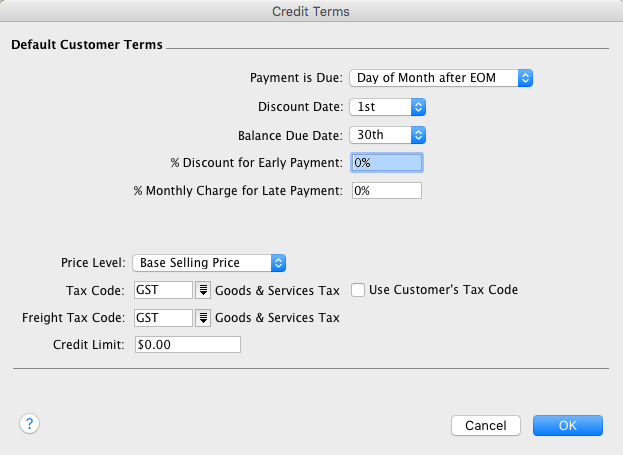
Task: Click the Credit Terms window title bar
Action: point(311,11)
